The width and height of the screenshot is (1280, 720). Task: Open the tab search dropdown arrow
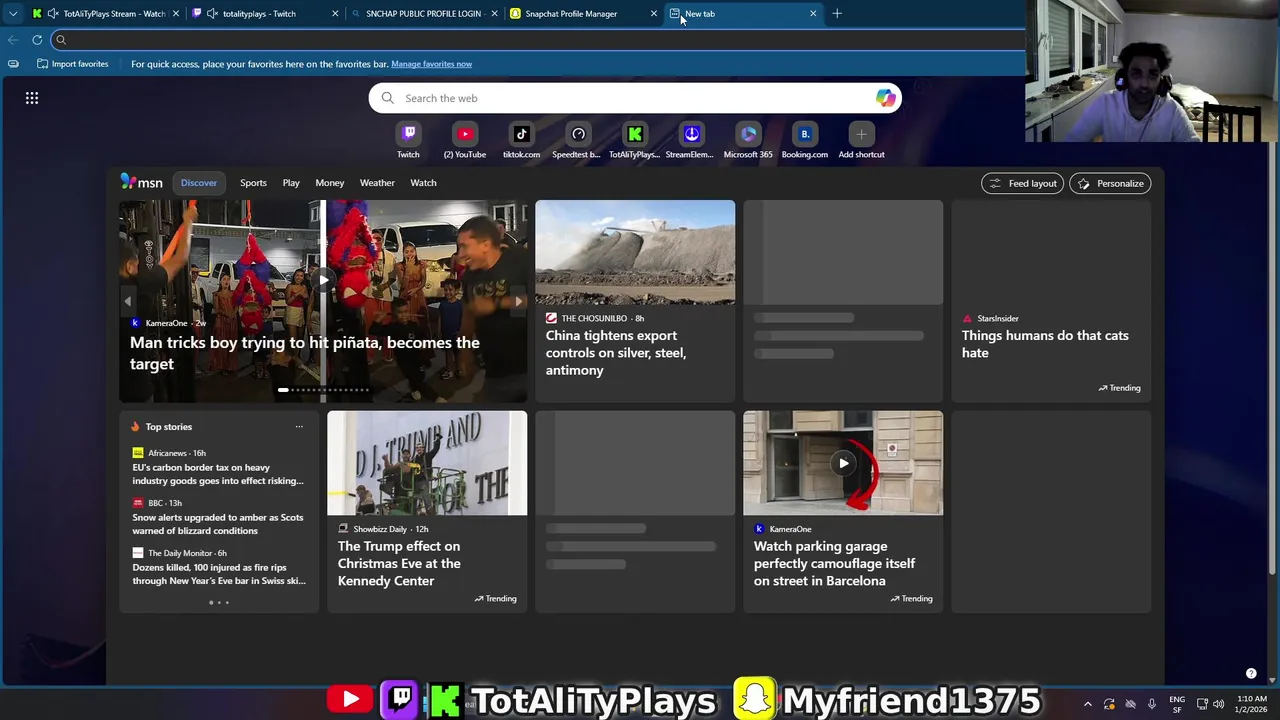point(12,14)
